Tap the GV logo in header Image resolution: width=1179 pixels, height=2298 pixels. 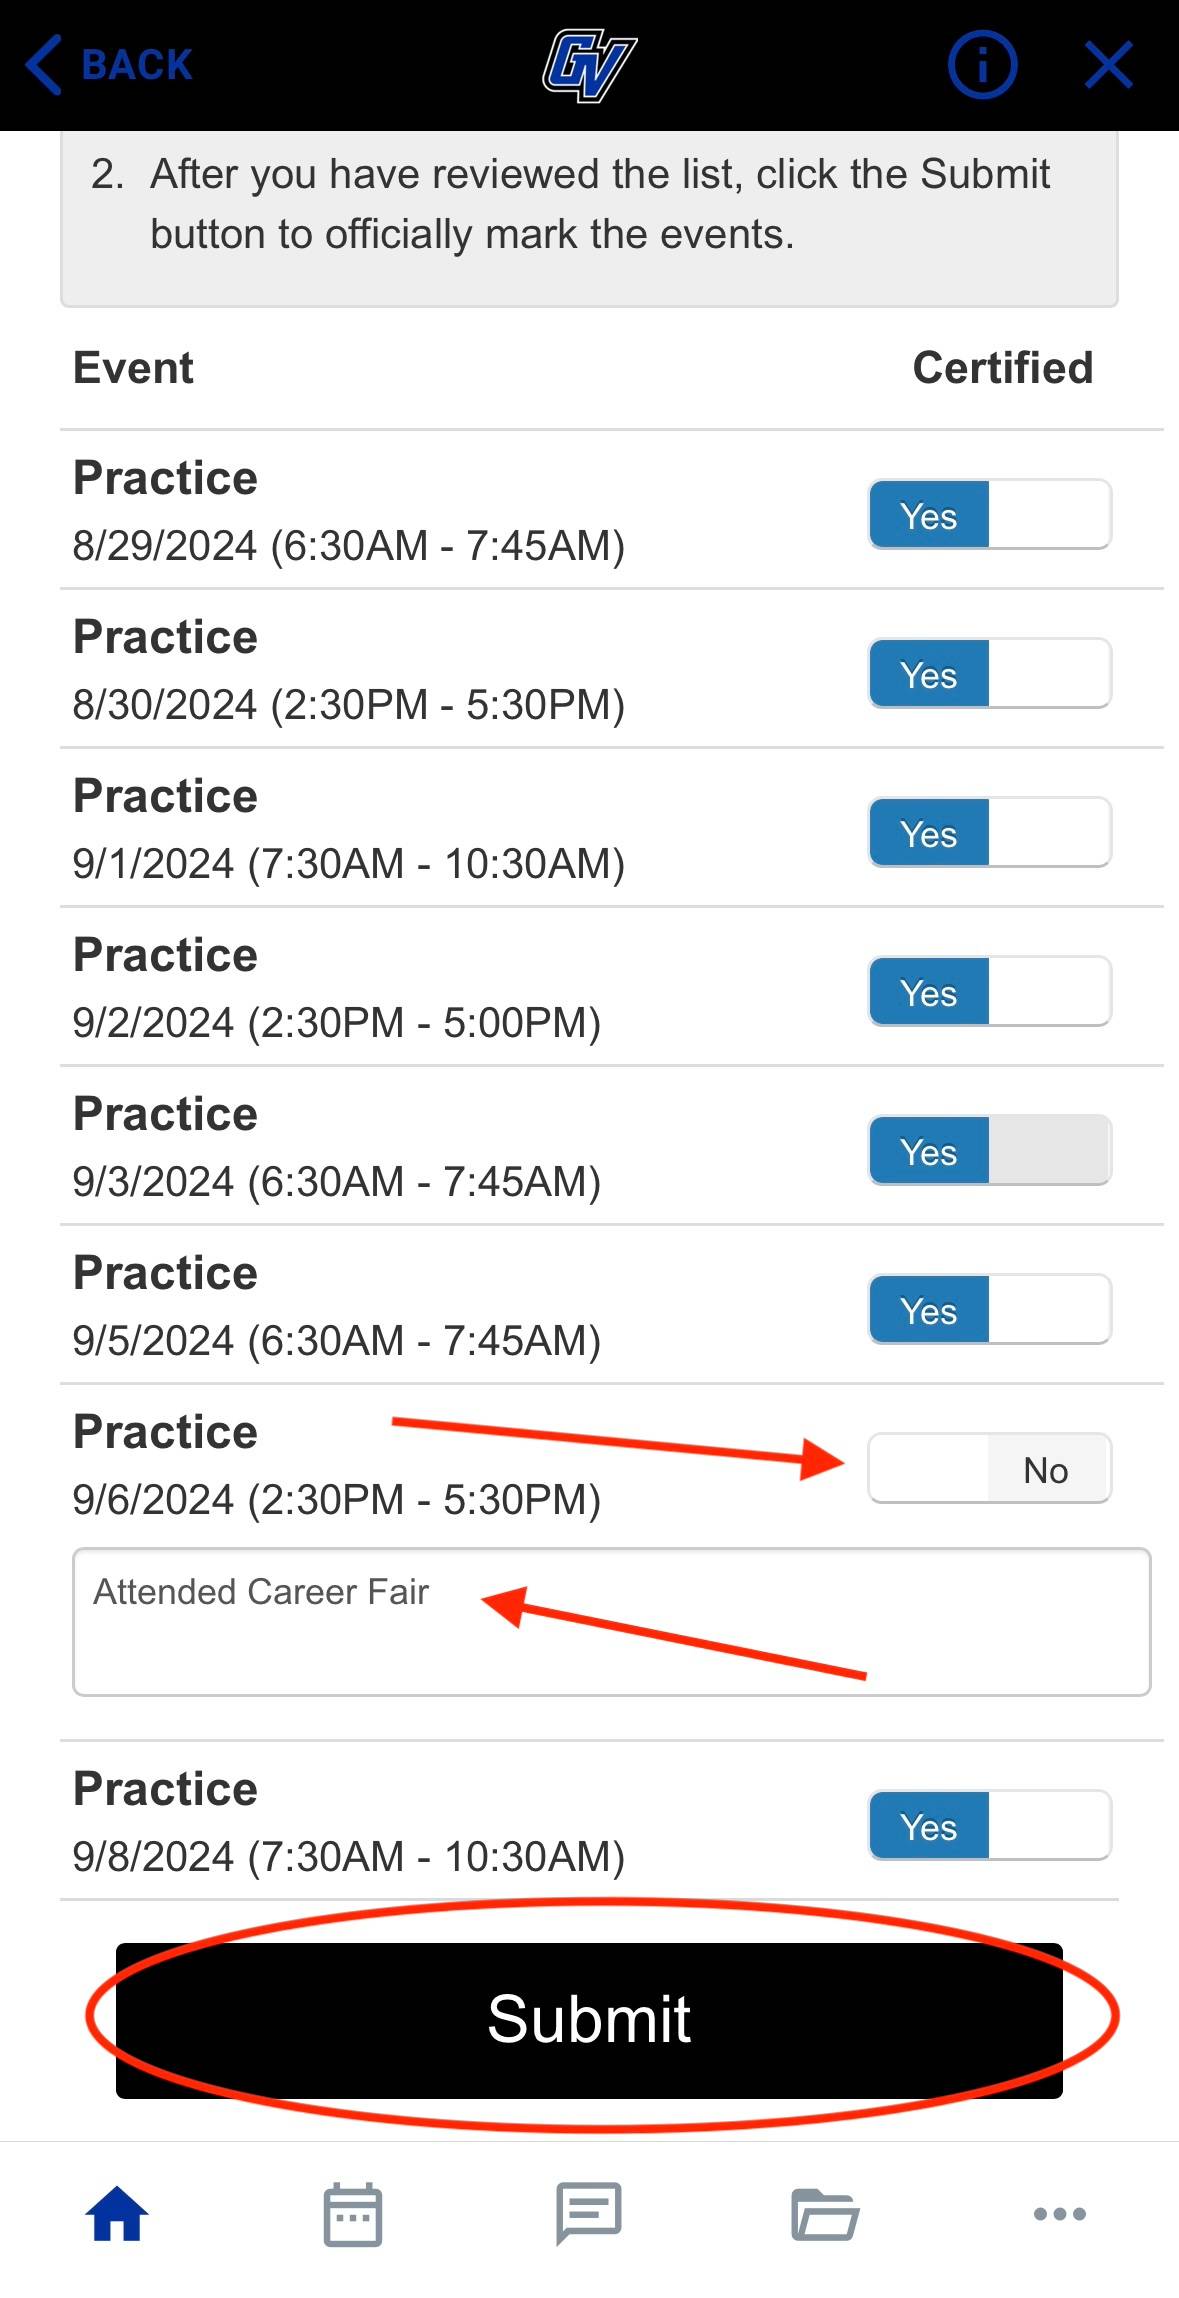point(589,66)
